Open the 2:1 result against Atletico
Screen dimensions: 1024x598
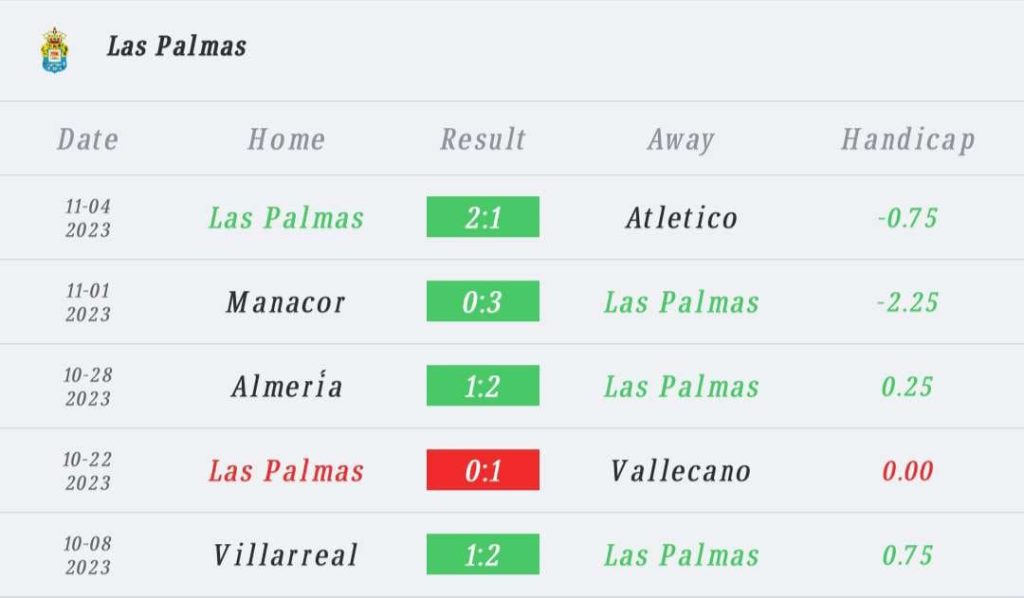click(x=483, y=217)
